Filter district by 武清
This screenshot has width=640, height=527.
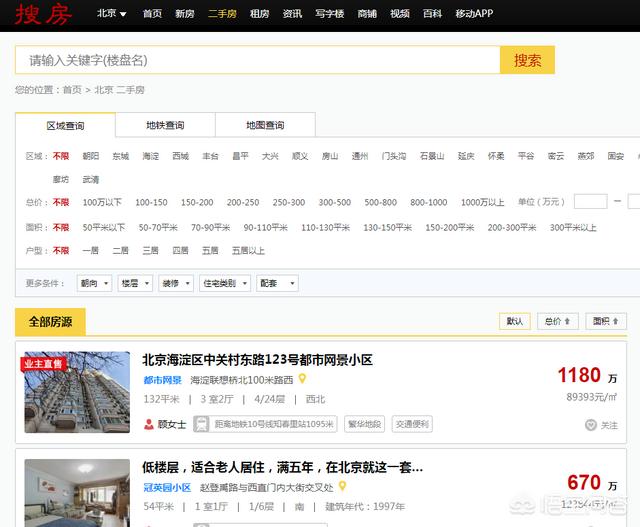click(91, 179)
